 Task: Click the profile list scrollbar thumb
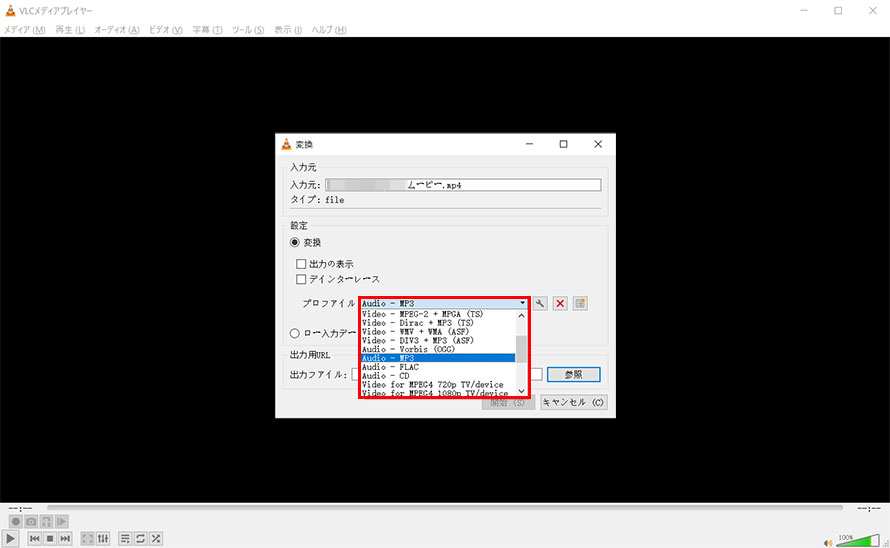(x=522, y=349)
